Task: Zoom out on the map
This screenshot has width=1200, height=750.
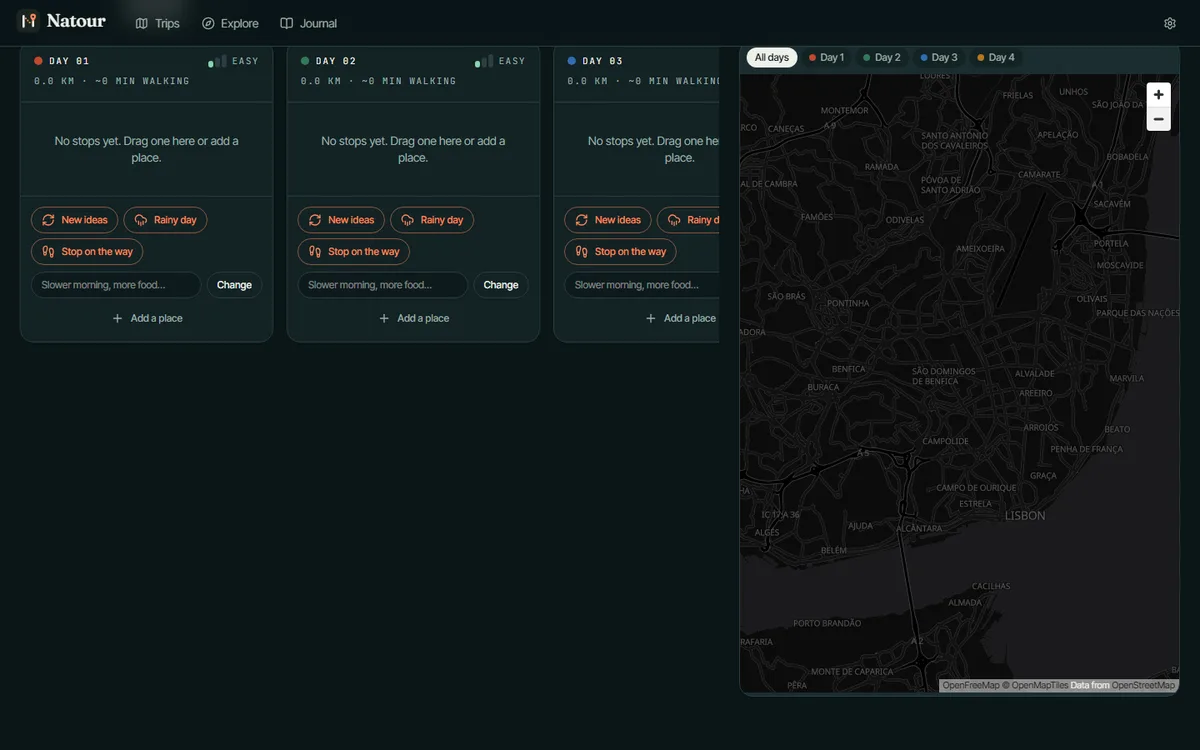Action: pyautogui.click(x=1158, y=119)
